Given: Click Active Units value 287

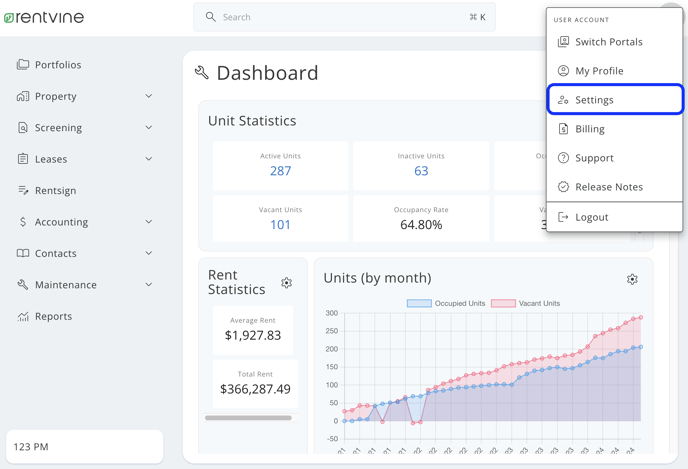Looking at the screenshot, I should [x=280, y=171].
